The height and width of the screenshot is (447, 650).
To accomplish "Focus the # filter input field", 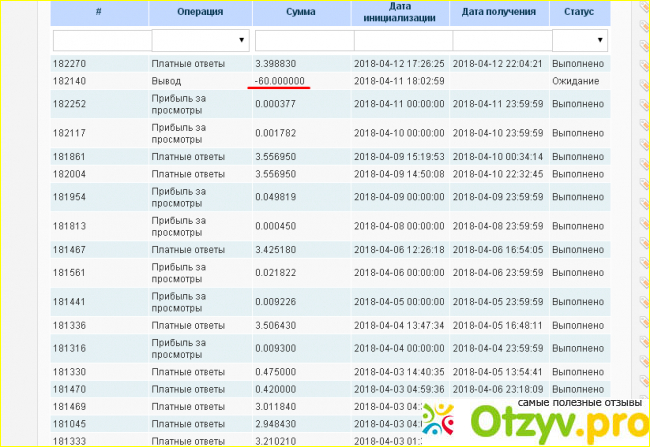I will click(98, 40).
